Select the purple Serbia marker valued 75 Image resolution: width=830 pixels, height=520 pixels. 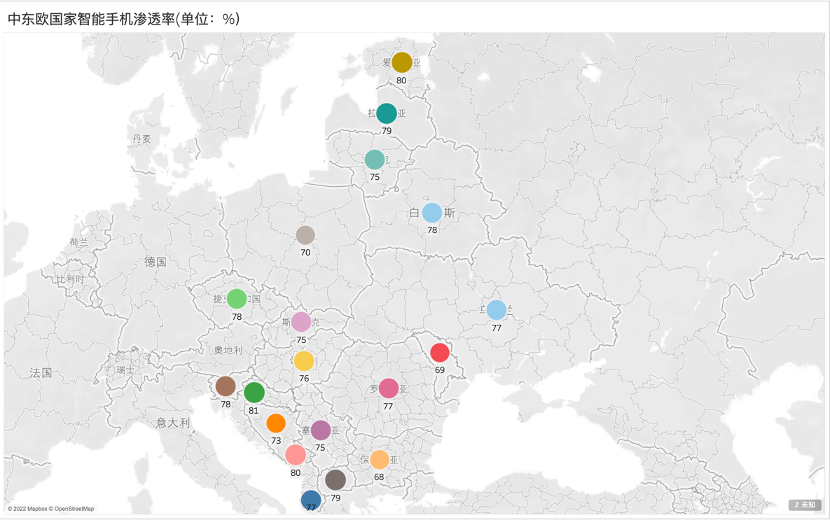321,430
